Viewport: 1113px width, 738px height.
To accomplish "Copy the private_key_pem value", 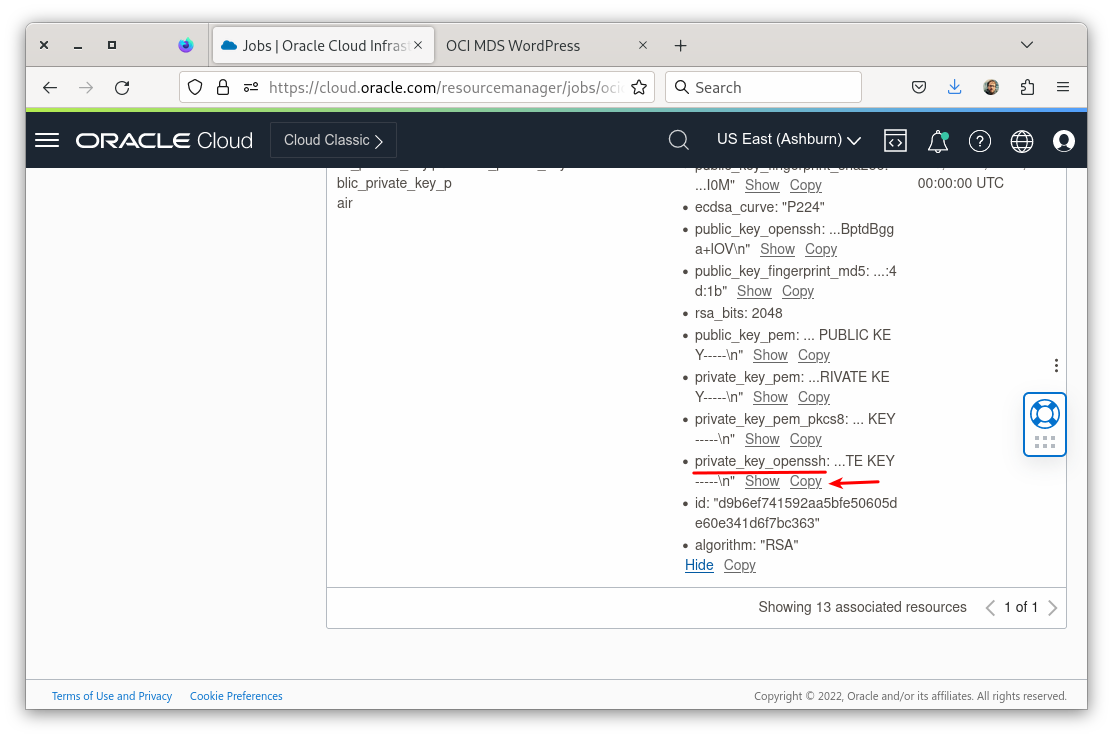I will [813, 397].
